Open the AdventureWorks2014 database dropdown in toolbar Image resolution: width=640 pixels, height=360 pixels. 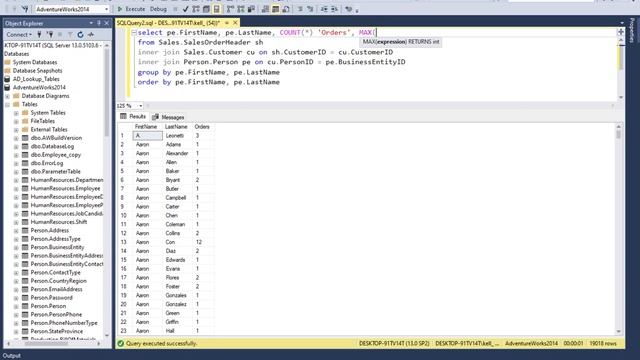pos(106,9)
